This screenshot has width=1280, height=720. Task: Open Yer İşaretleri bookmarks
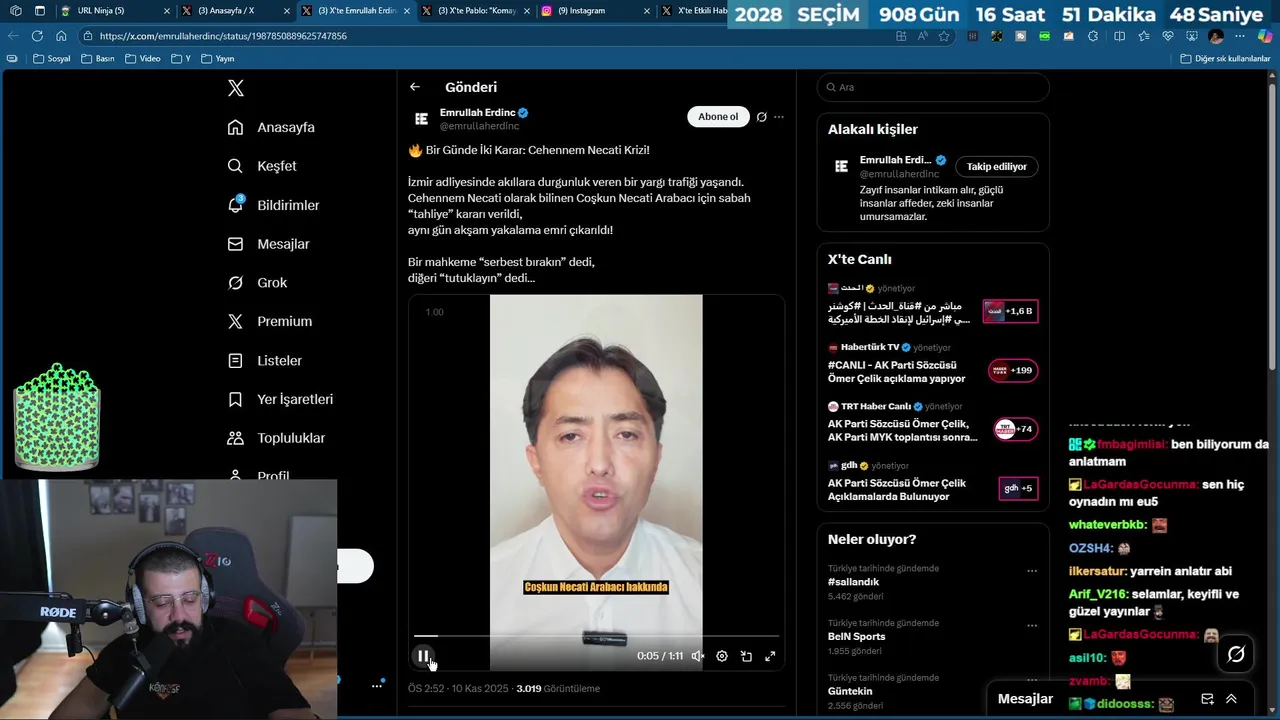280,399
